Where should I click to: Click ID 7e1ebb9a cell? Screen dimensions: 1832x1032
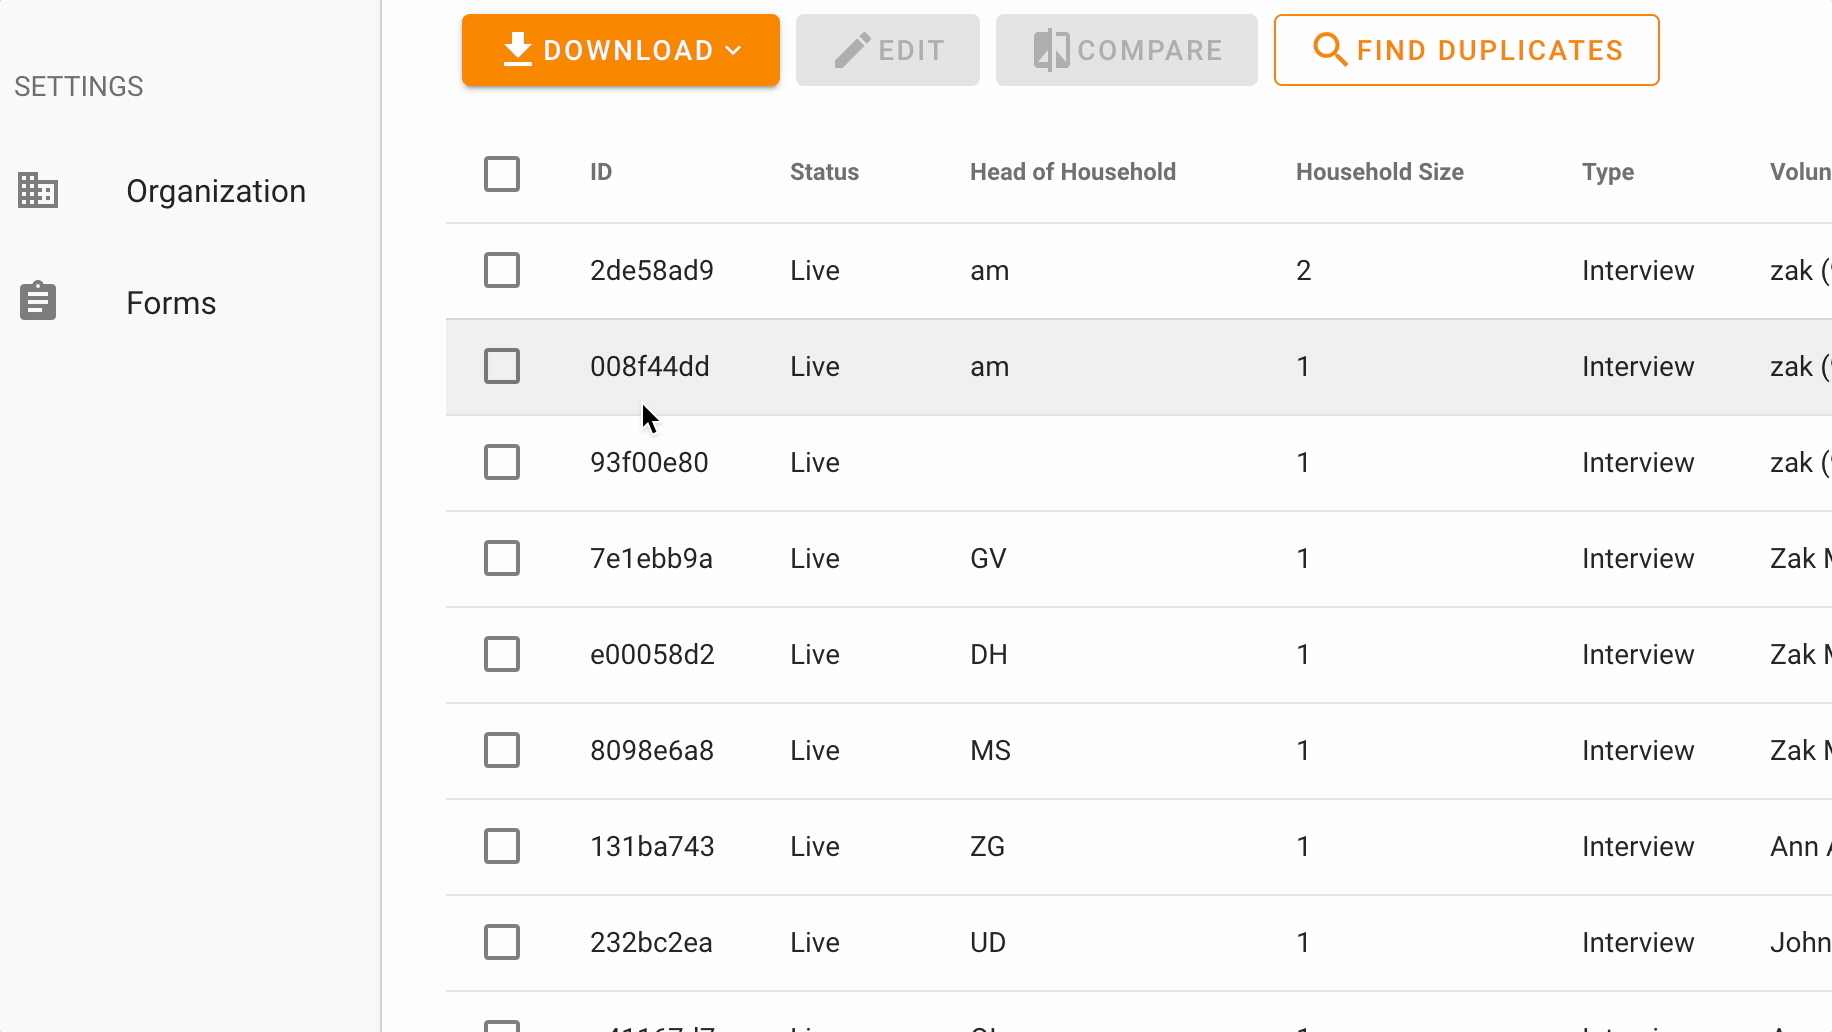point(651,558)
